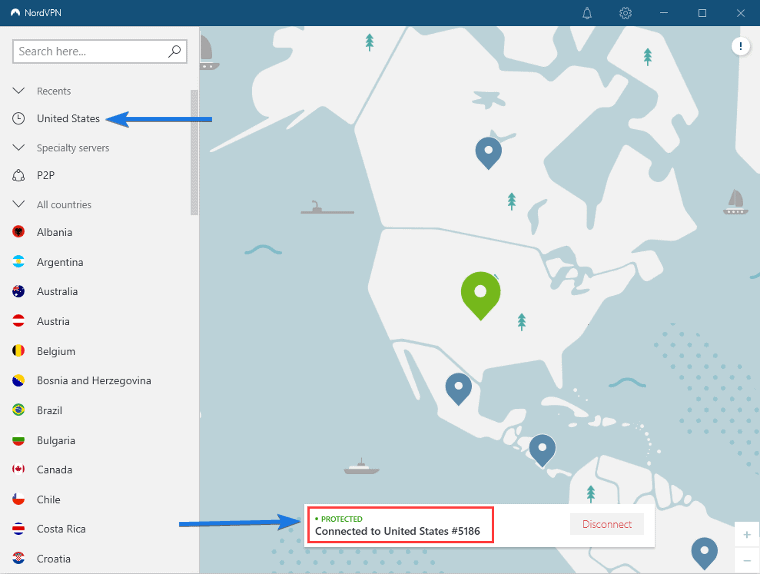Connect to Bosnia and Herzegovina
The height and width of the screenshot is (574, 760).
click(94, 381)
